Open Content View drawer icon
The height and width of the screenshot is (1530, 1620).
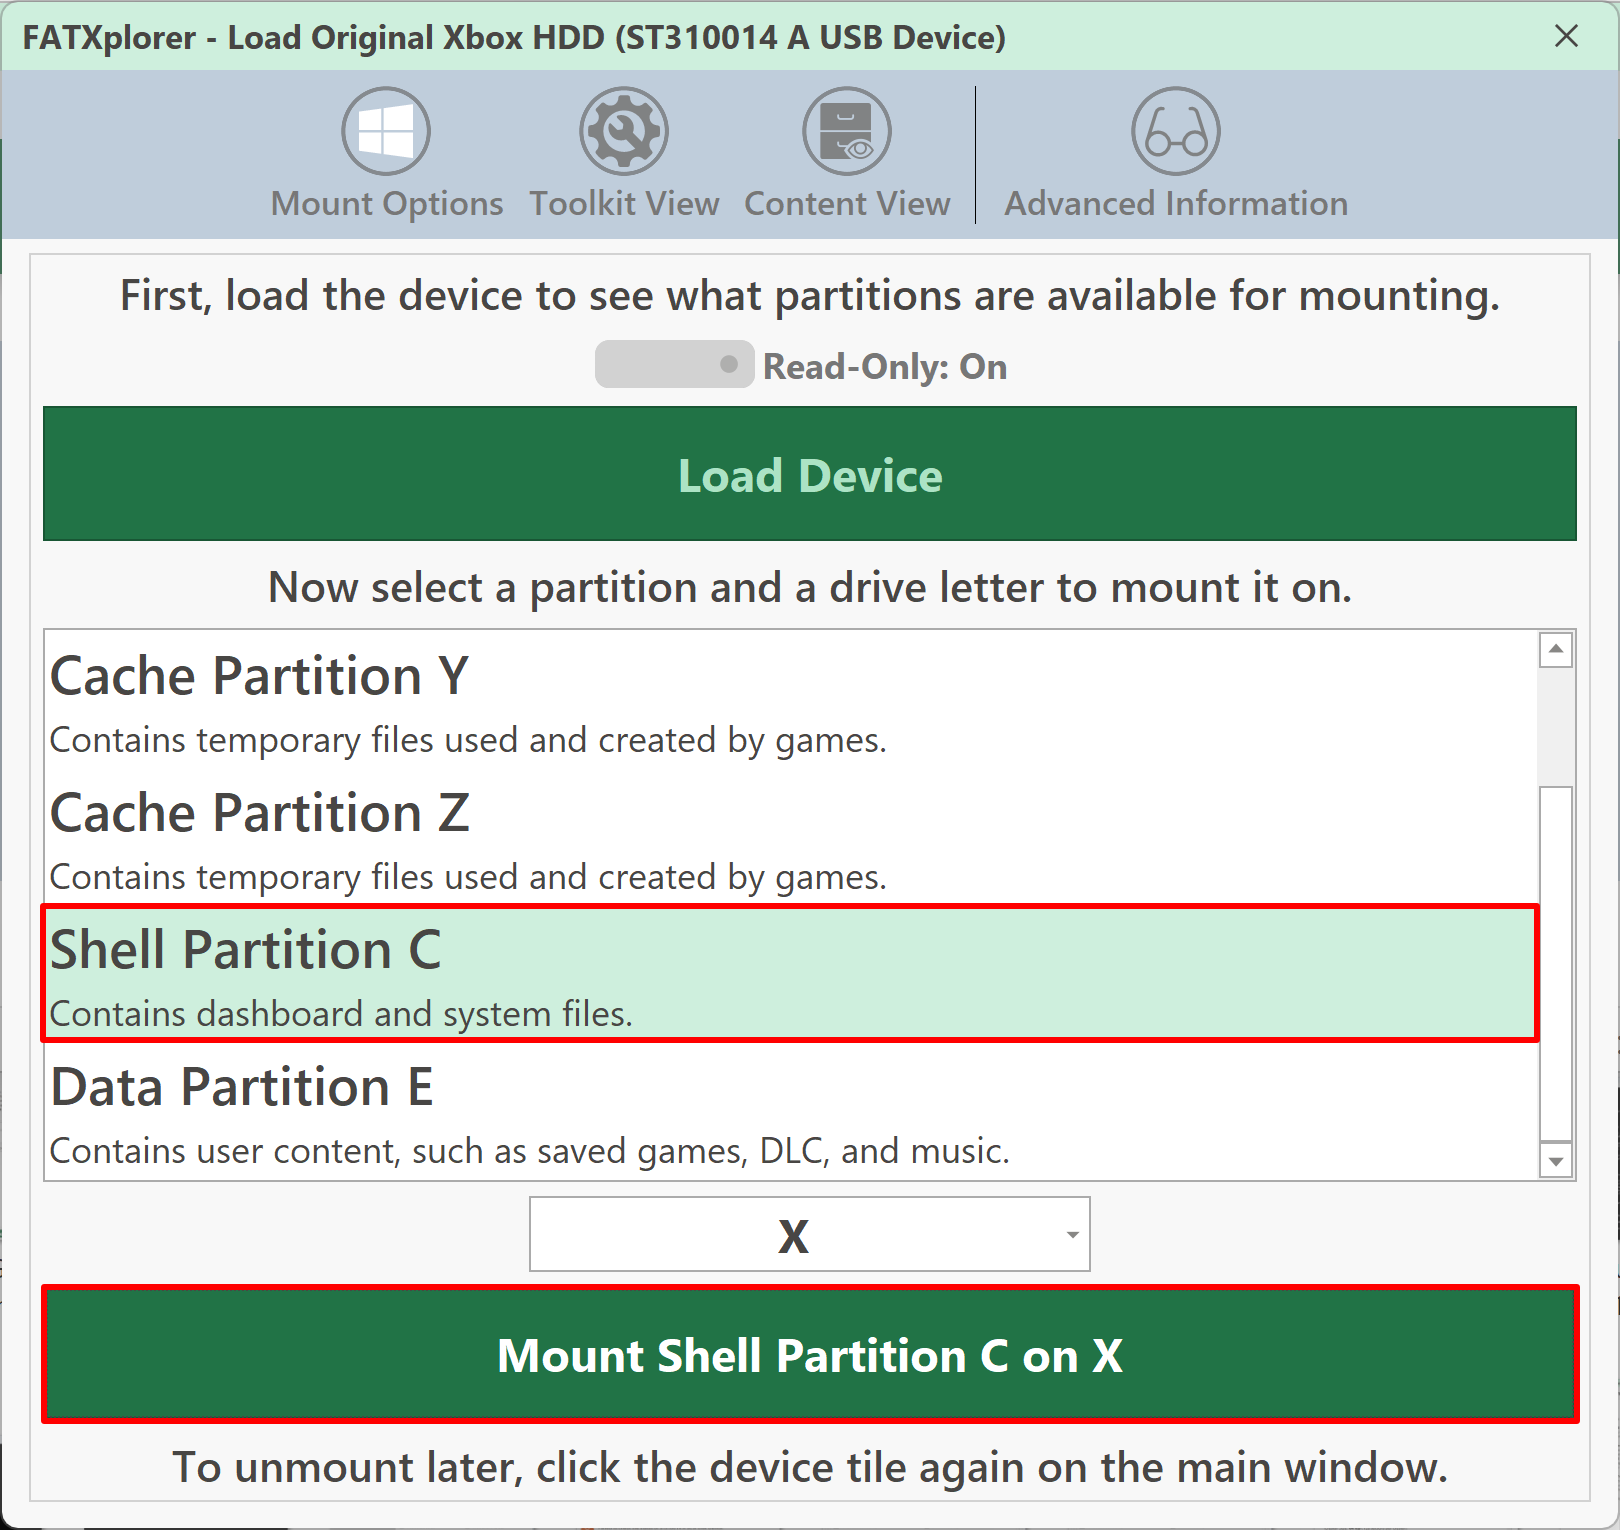point(847,131)
